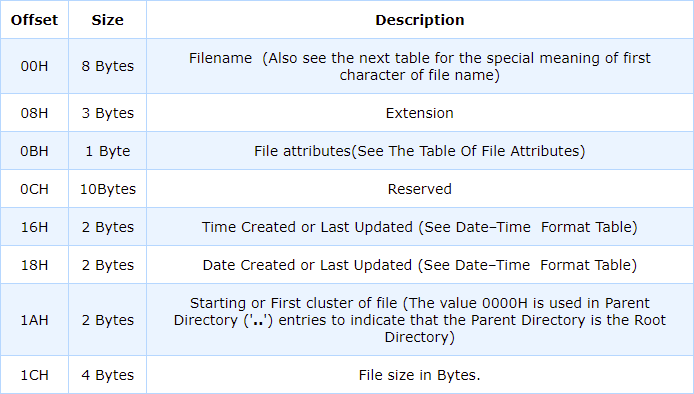The height and width of the screenshot is (394, 694).
Task: Click the File attributes description cell
Action: [x=420, y=151]
